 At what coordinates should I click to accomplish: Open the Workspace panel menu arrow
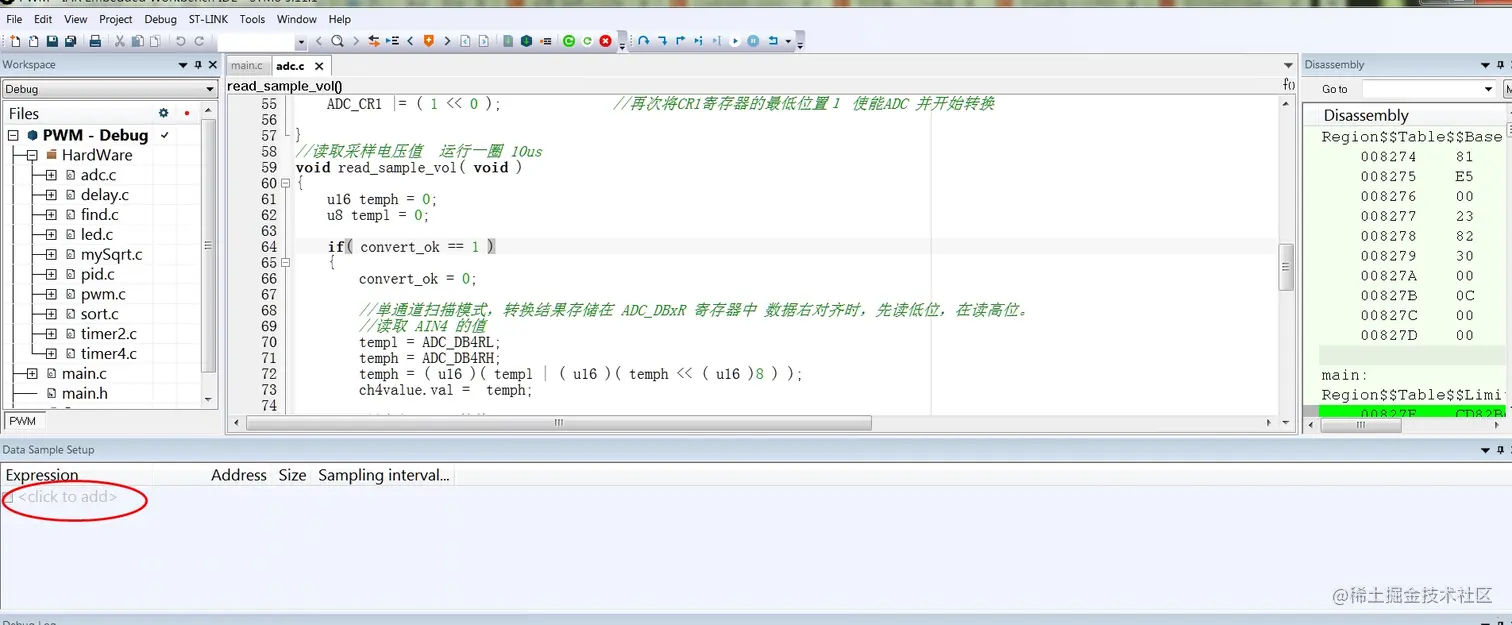(x=183, y=65)
